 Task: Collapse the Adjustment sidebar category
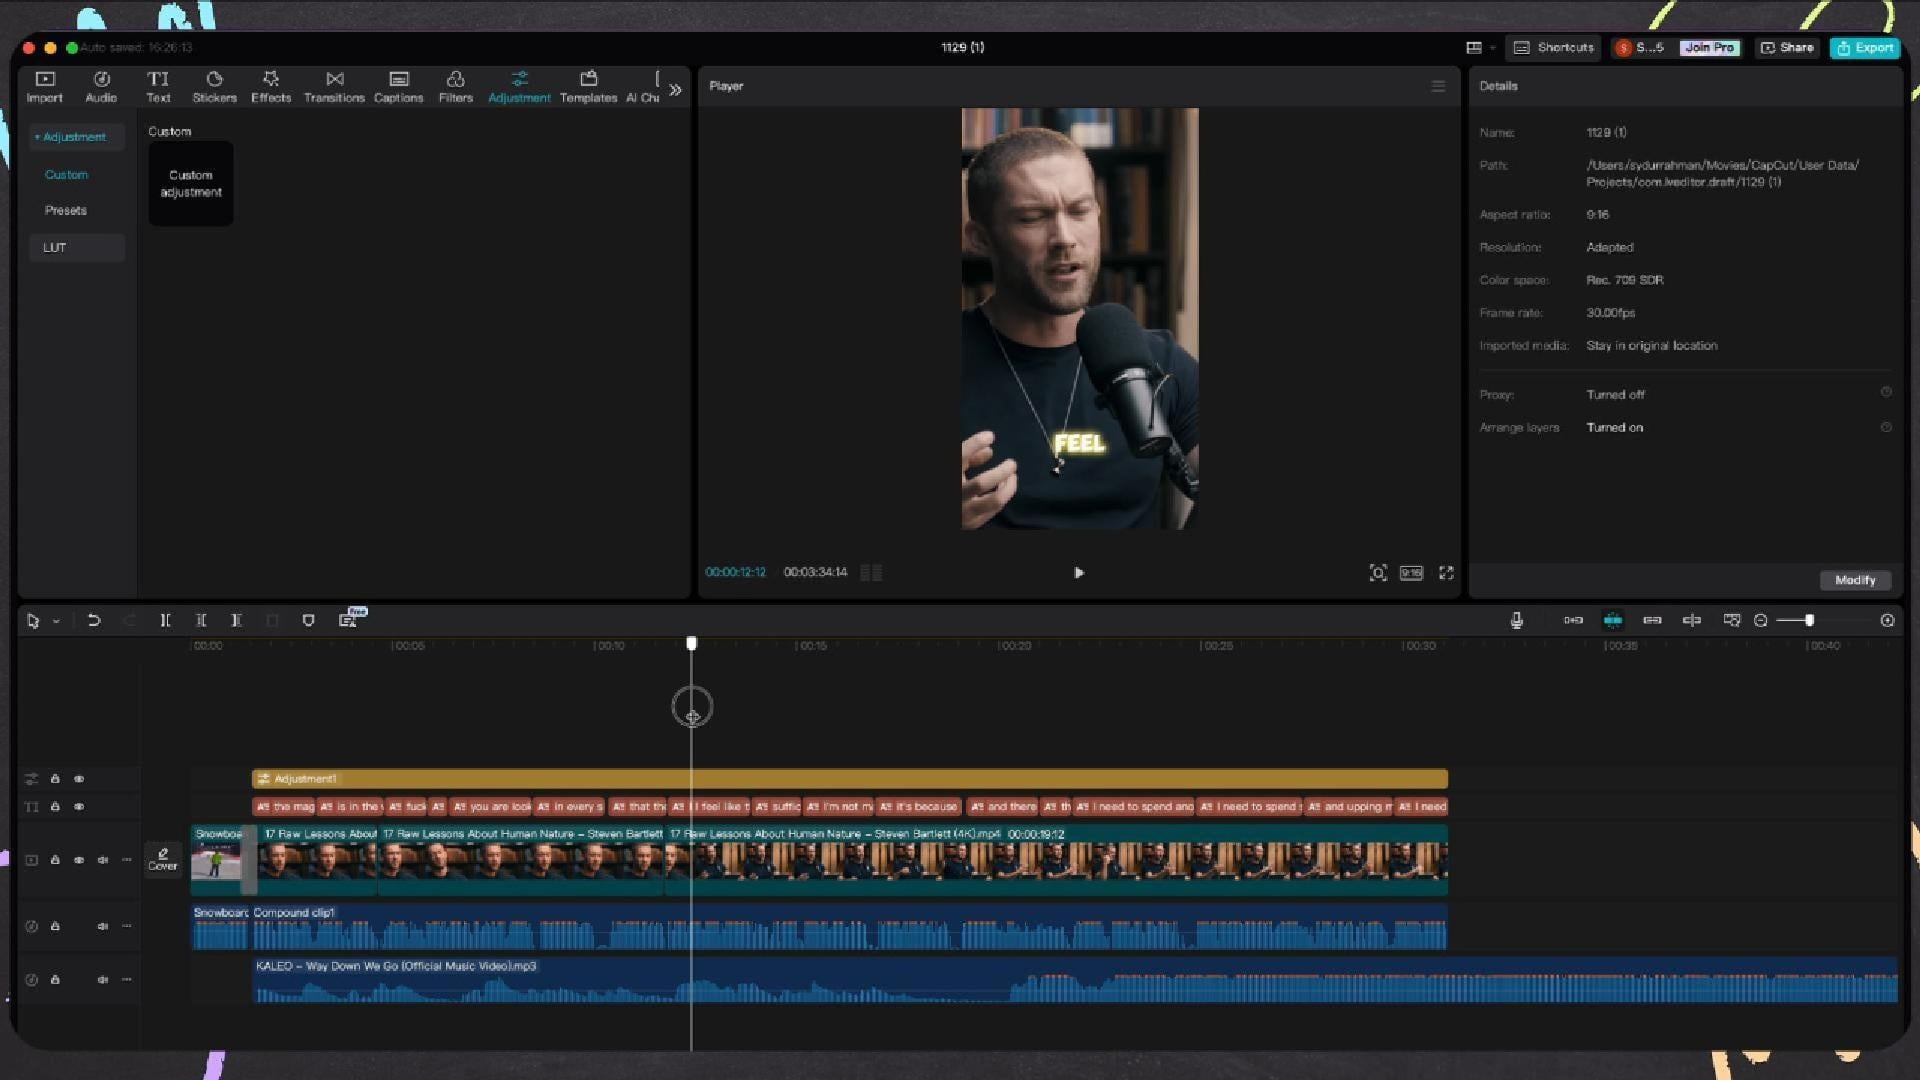pyautogui.click(x=75, y=137)
